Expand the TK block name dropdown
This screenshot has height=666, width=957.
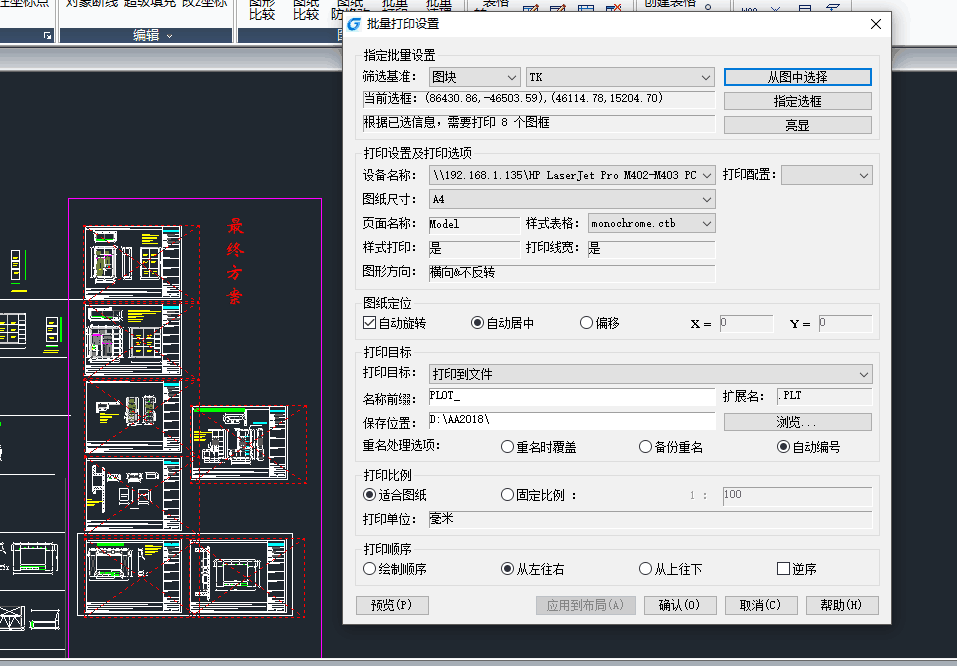click(620, 77)
